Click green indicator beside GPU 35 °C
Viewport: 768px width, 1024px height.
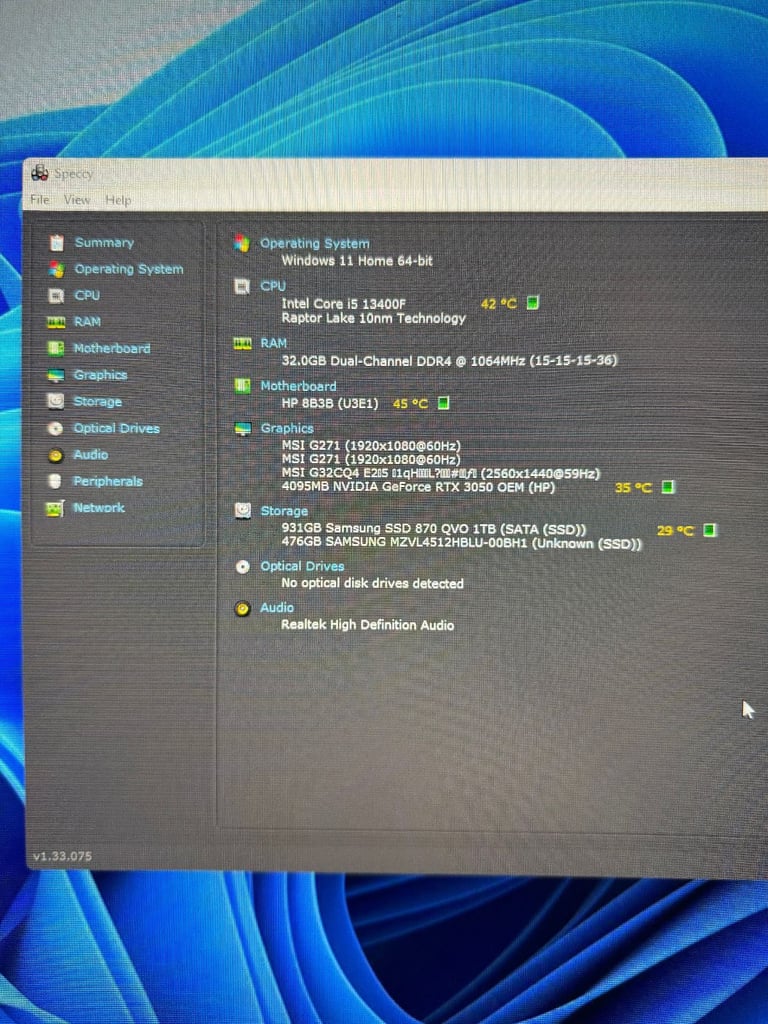(668, 487)
